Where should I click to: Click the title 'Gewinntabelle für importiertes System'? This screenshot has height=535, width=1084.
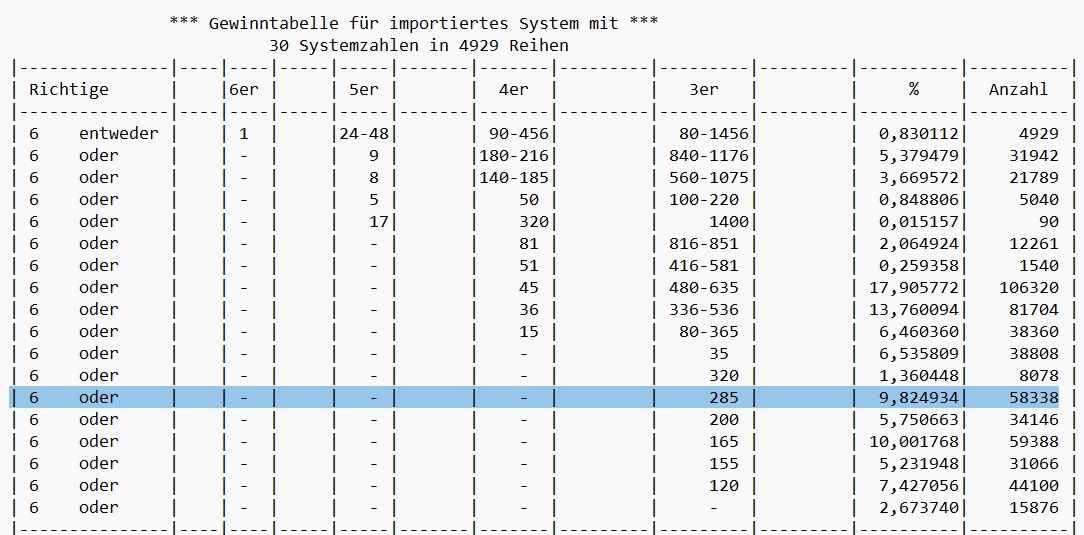pyautogui.click(x=413, y=24)
